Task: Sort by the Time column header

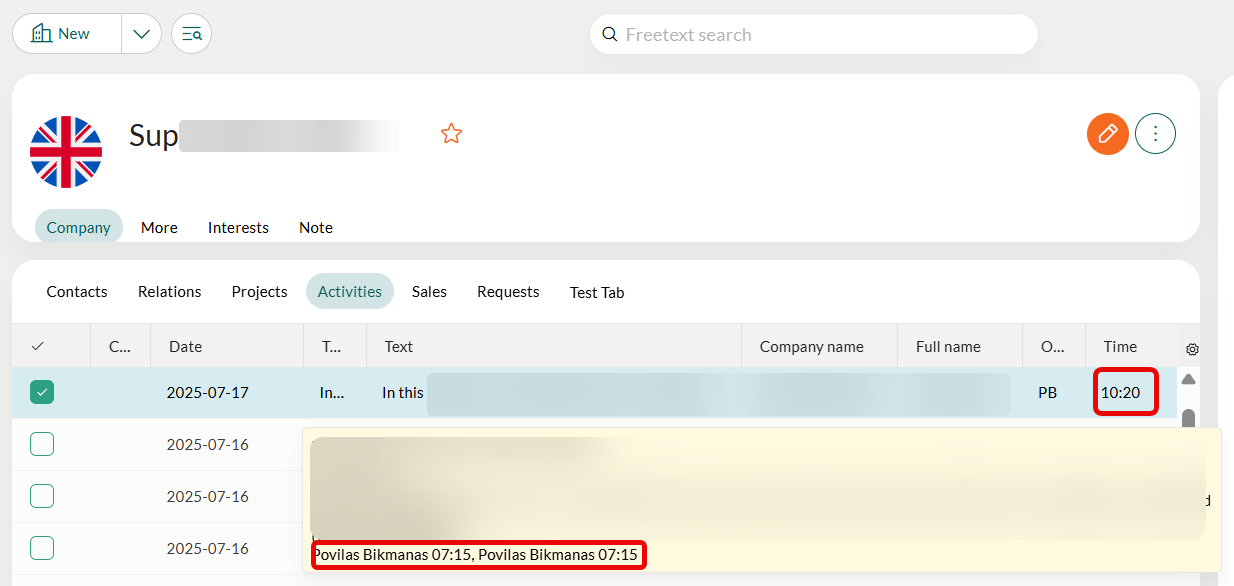Action: pos(1120,347)
